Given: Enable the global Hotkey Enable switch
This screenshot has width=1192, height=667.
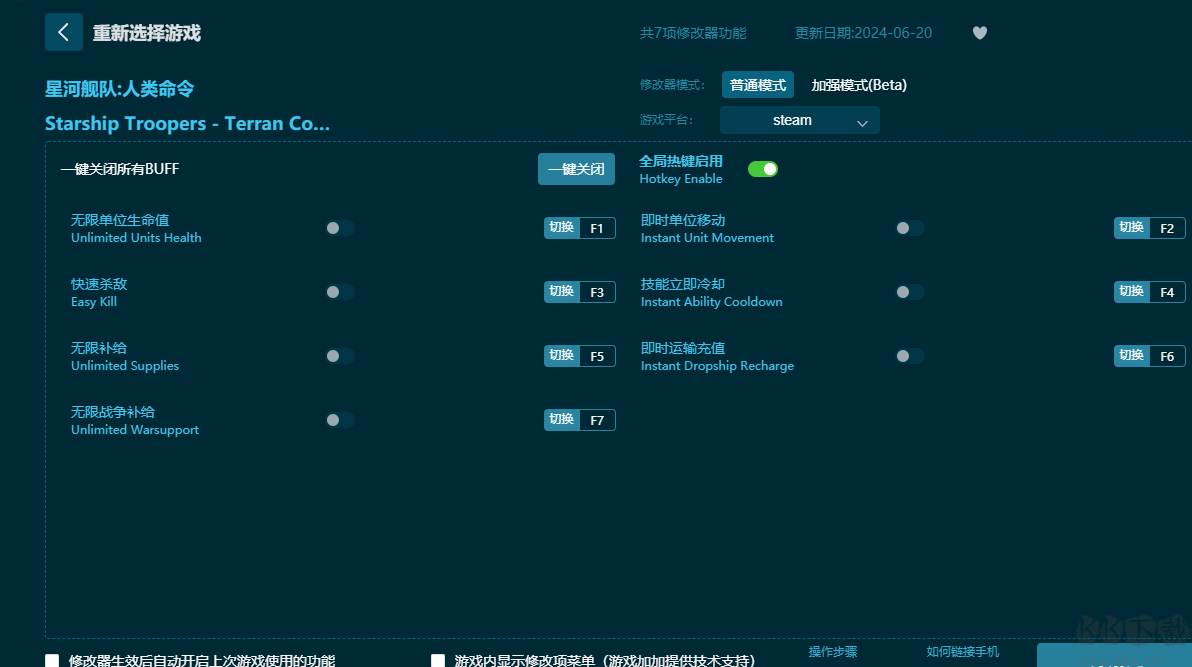Looking at the screenshot, I should pos(763,169).
